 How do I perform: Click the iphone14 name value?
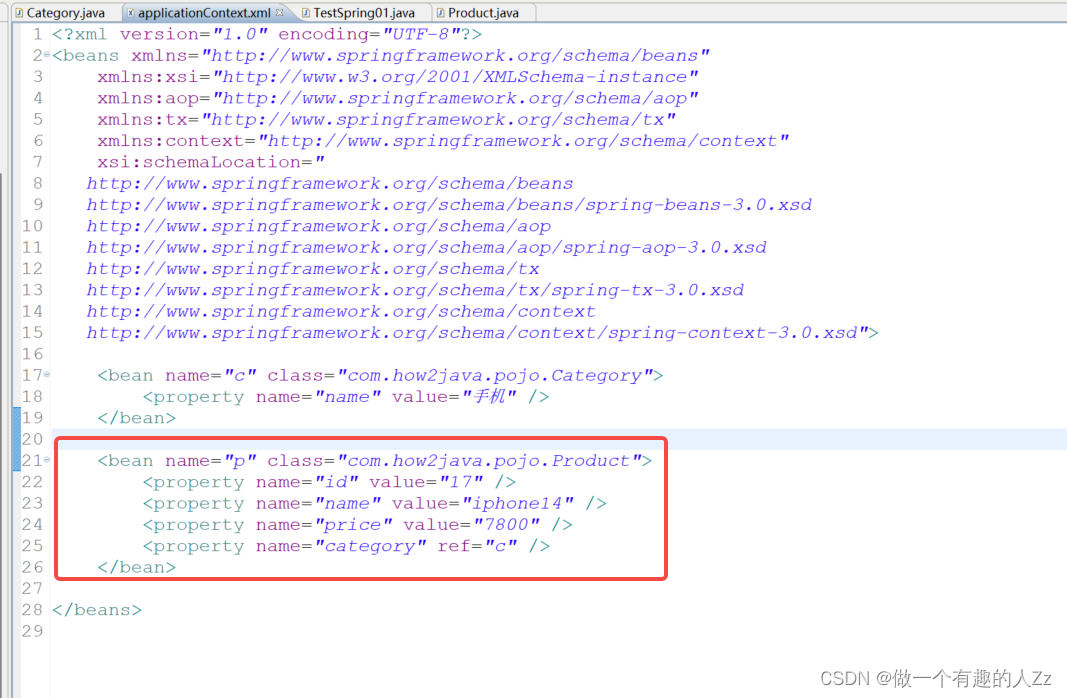(x=517, y=503)
